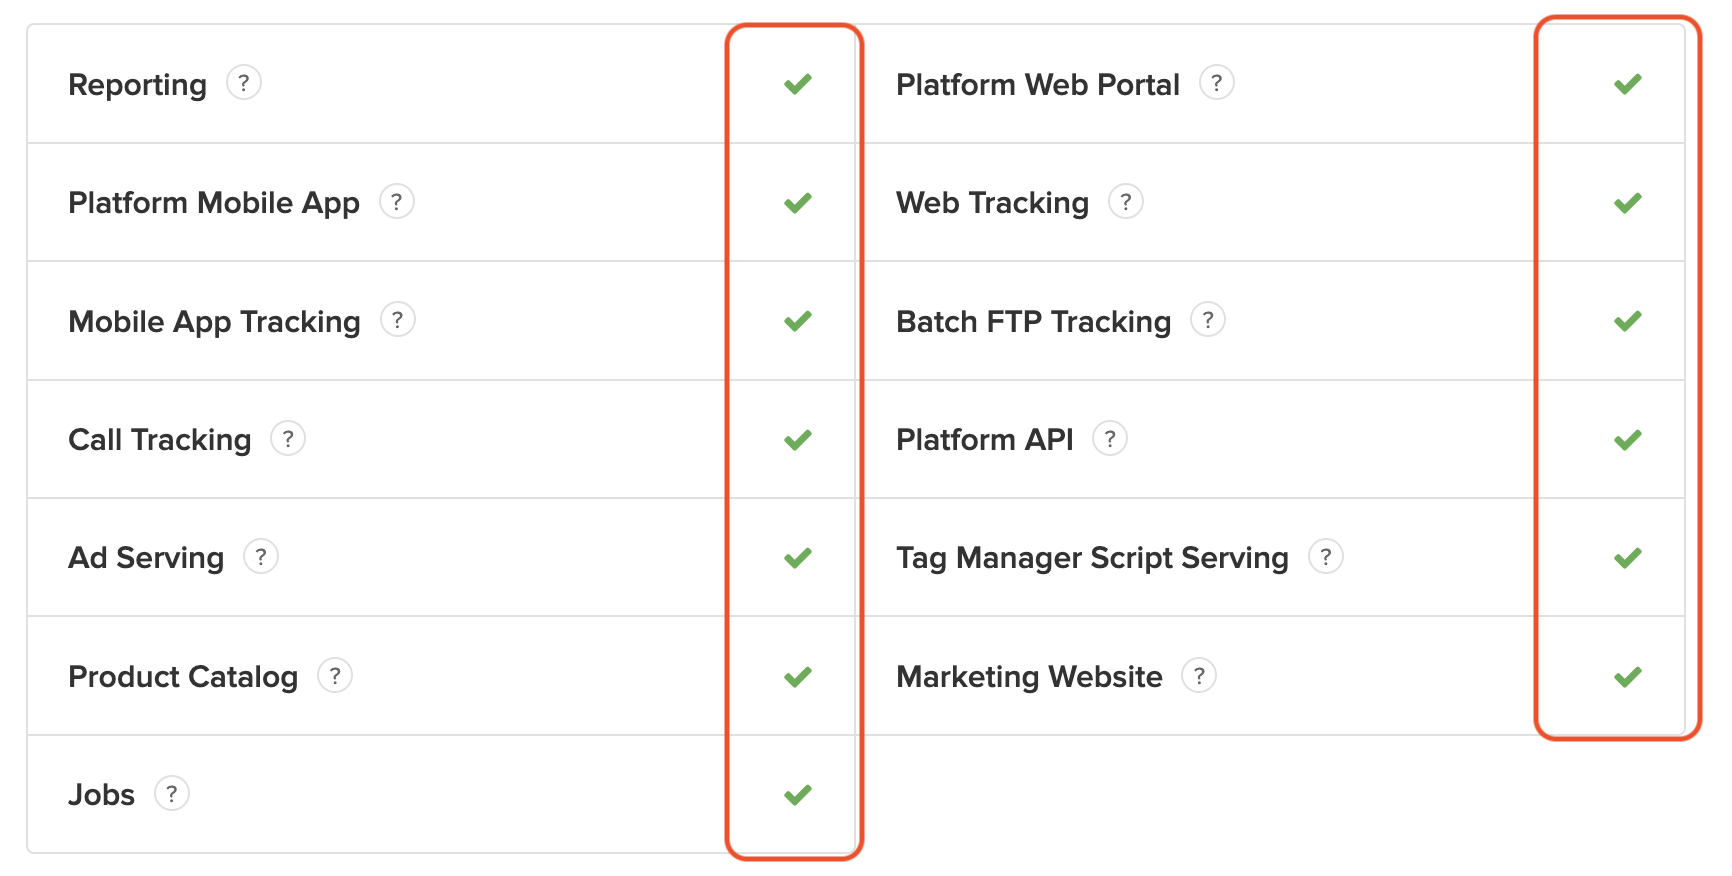Open the Platform Mobile App help tooltip
Image resolution: width=1732 pixels, height=876 pixels.
point(397,202)
